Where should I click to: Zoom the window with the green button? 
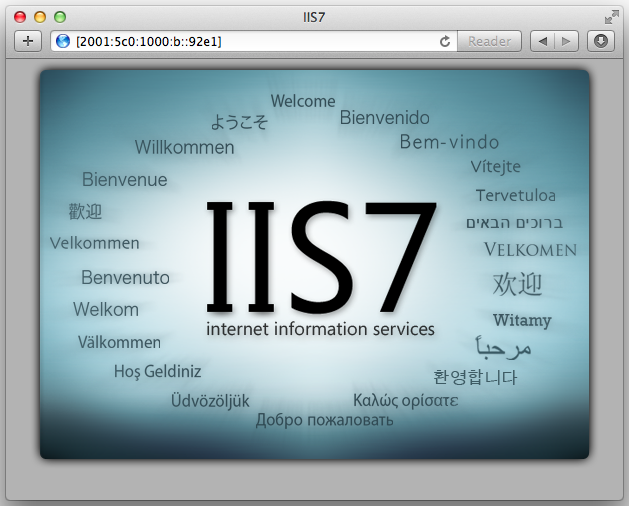pos(60,17)
